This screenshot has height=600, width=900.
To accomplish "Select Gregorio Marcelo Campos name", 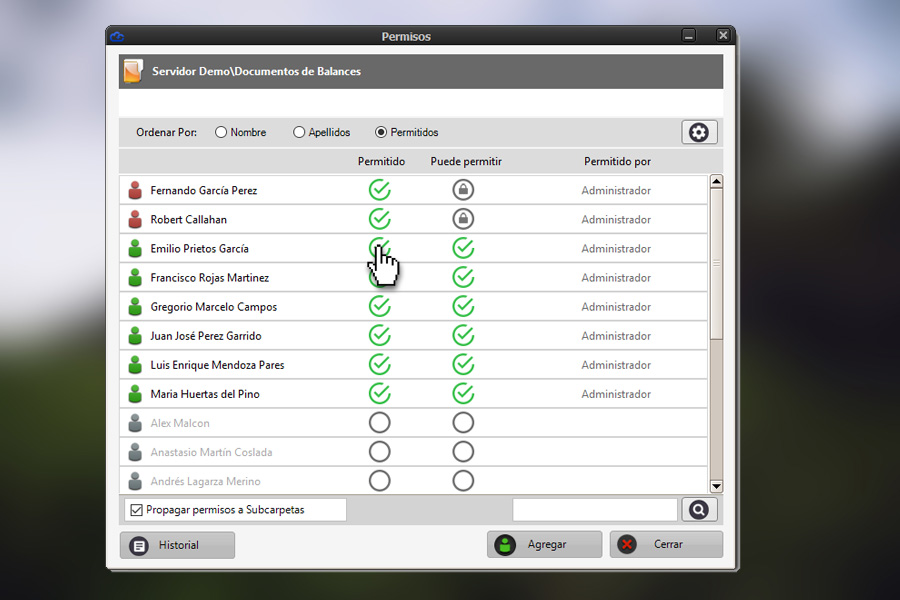I will [x=214, y=307].
